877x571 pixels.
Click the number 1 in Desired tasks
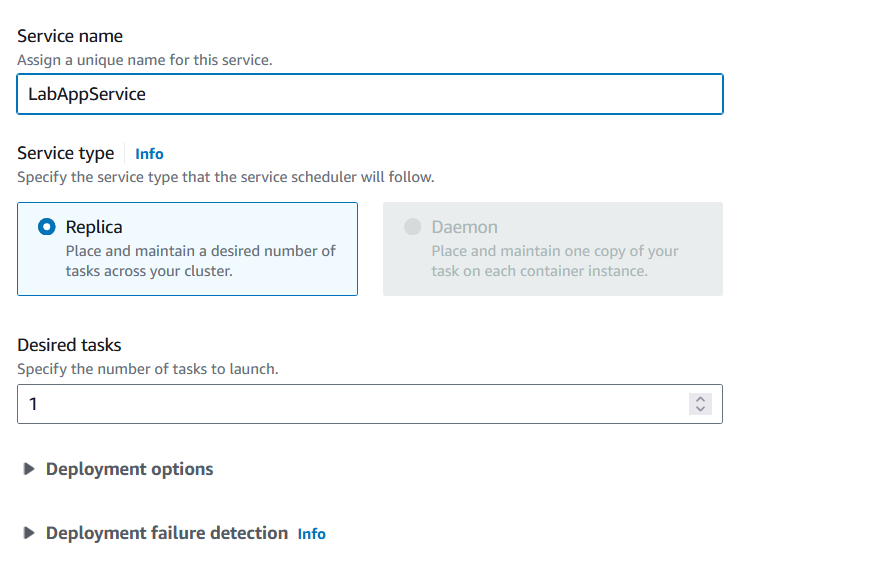pos(33,404)
